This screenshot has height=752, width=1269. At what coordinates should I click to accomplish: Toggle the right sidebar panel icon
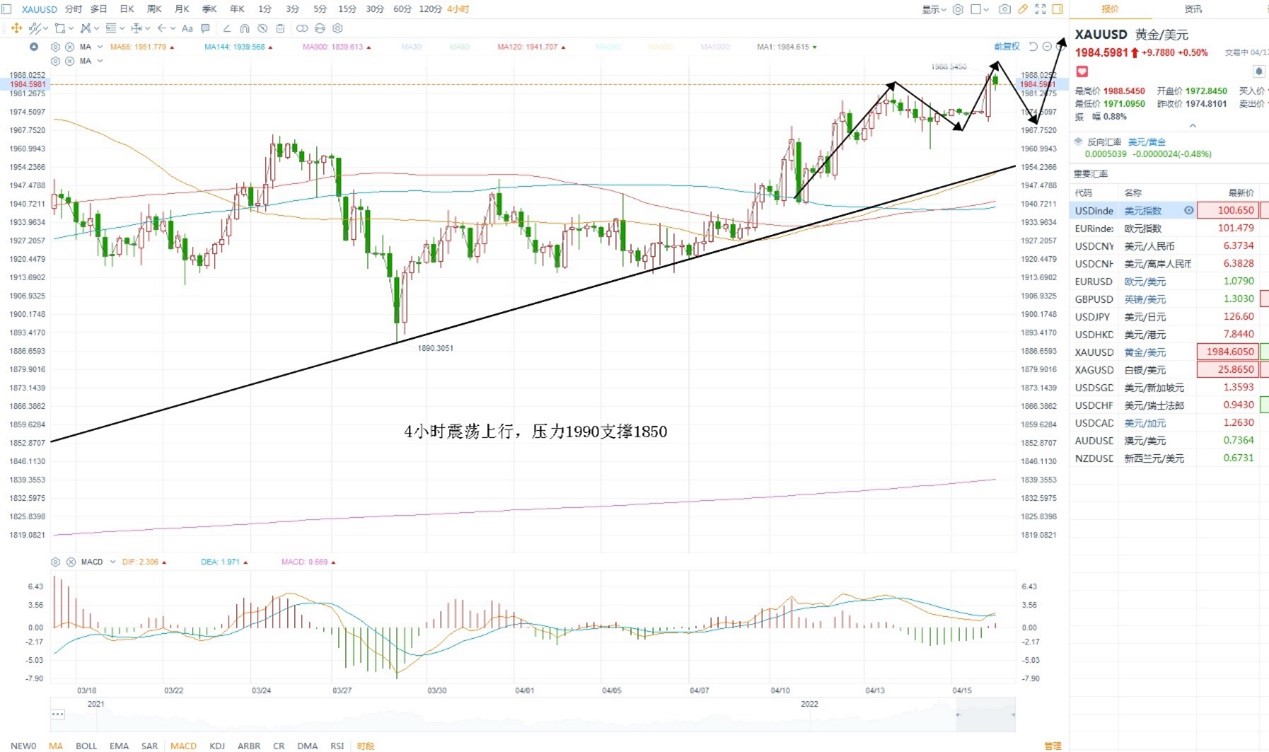pyautogui.click(x=1057, y=9)
